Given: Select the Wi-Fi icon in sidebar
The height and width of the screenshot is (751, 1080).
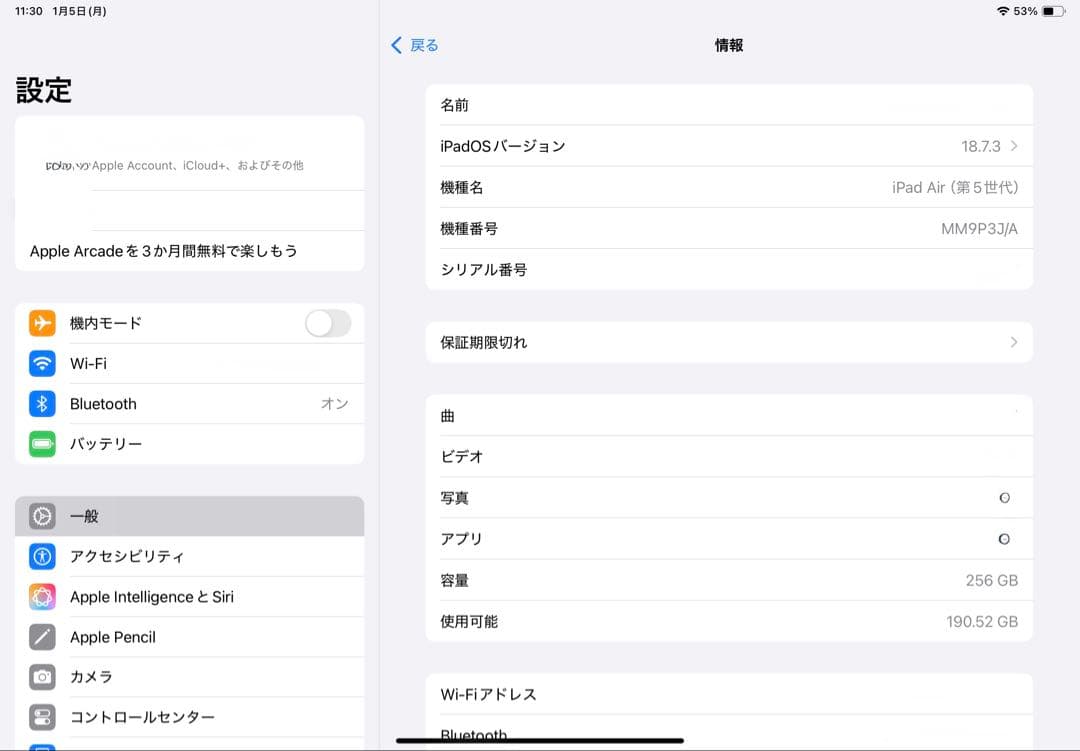Looking at the screenshot, I should point(41,363).
